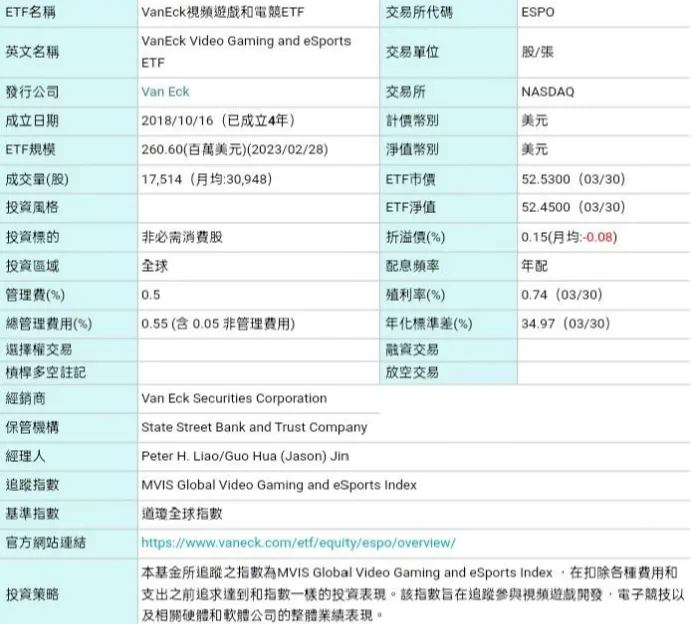692x624 pixels.
Task: Click the 交易所代碼 label cell
Action: pos(448,13)
